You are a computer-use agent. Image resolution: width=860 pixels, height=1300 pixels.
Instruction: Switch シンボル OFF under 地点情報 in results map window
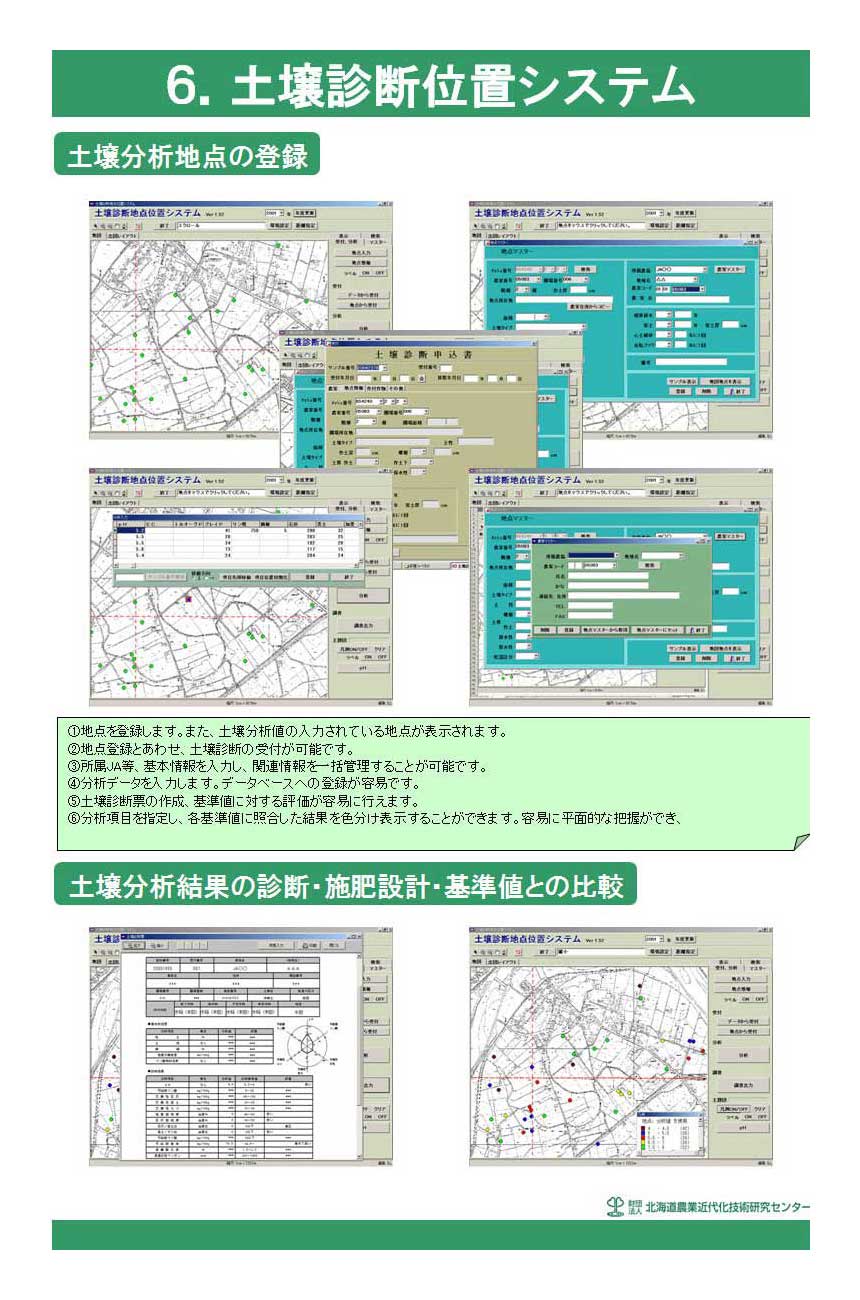click(760, 998)
